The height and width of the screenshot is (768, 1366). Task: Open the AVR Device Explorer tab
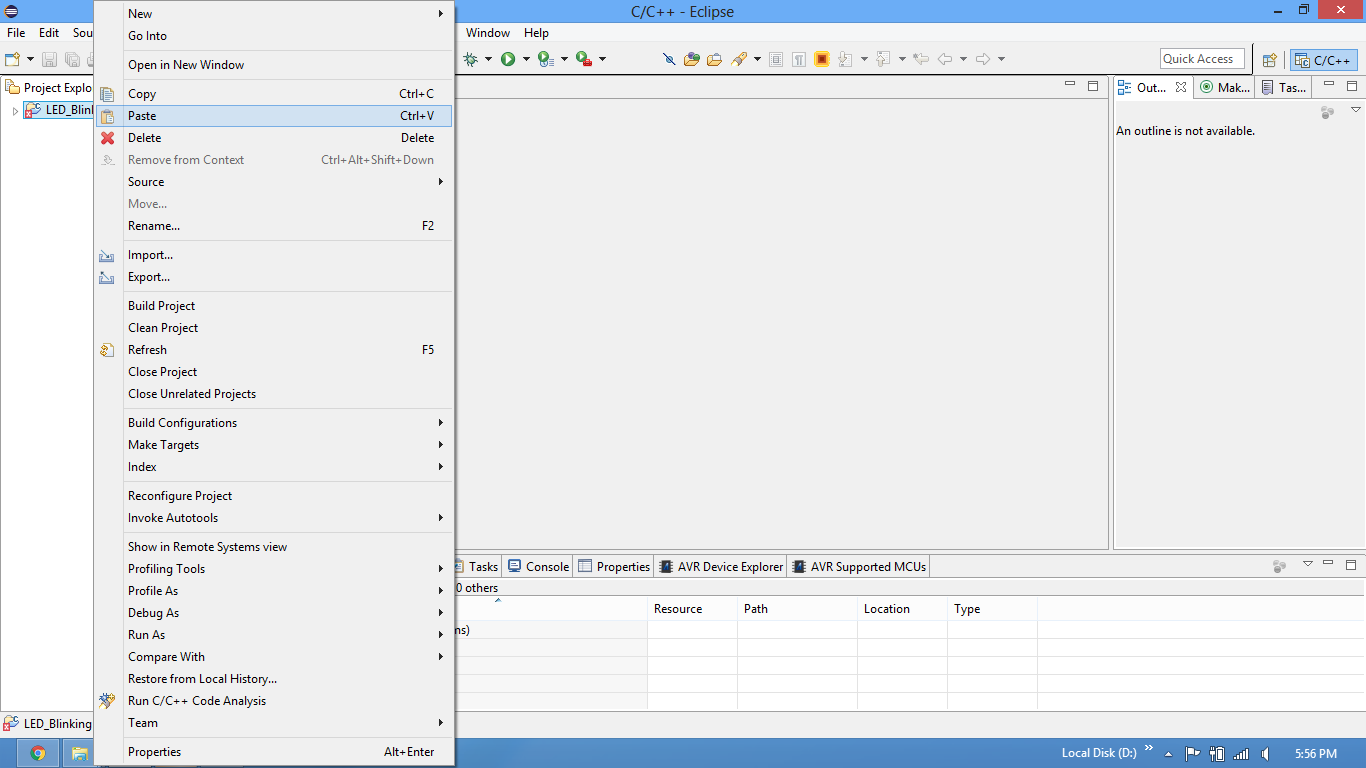(x=721, y=566)
